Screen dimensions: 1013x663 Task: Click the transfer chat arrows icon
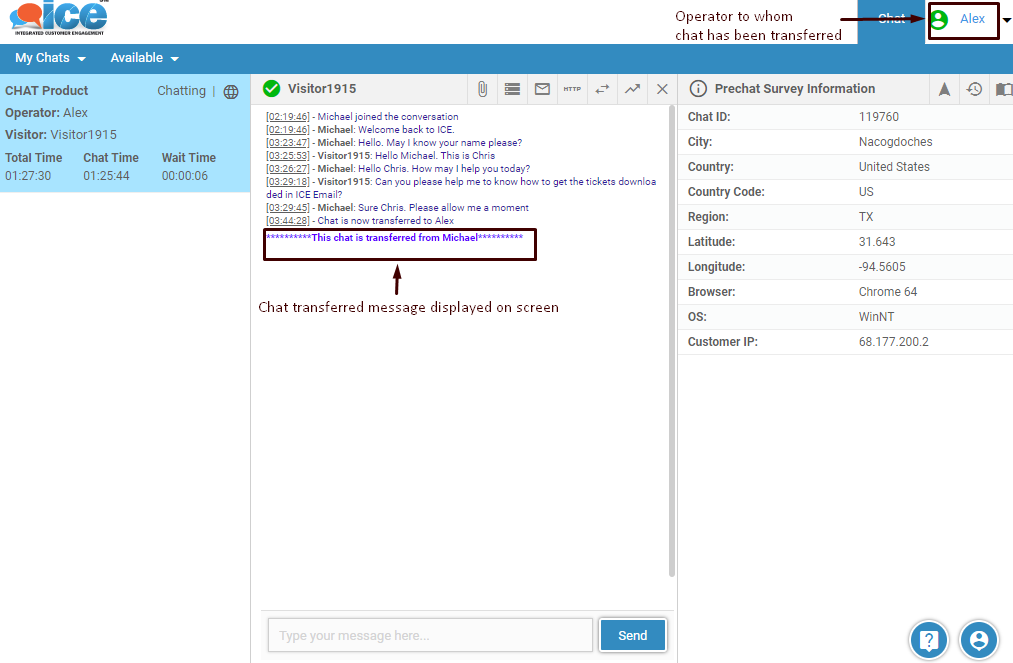click(602, 89)
